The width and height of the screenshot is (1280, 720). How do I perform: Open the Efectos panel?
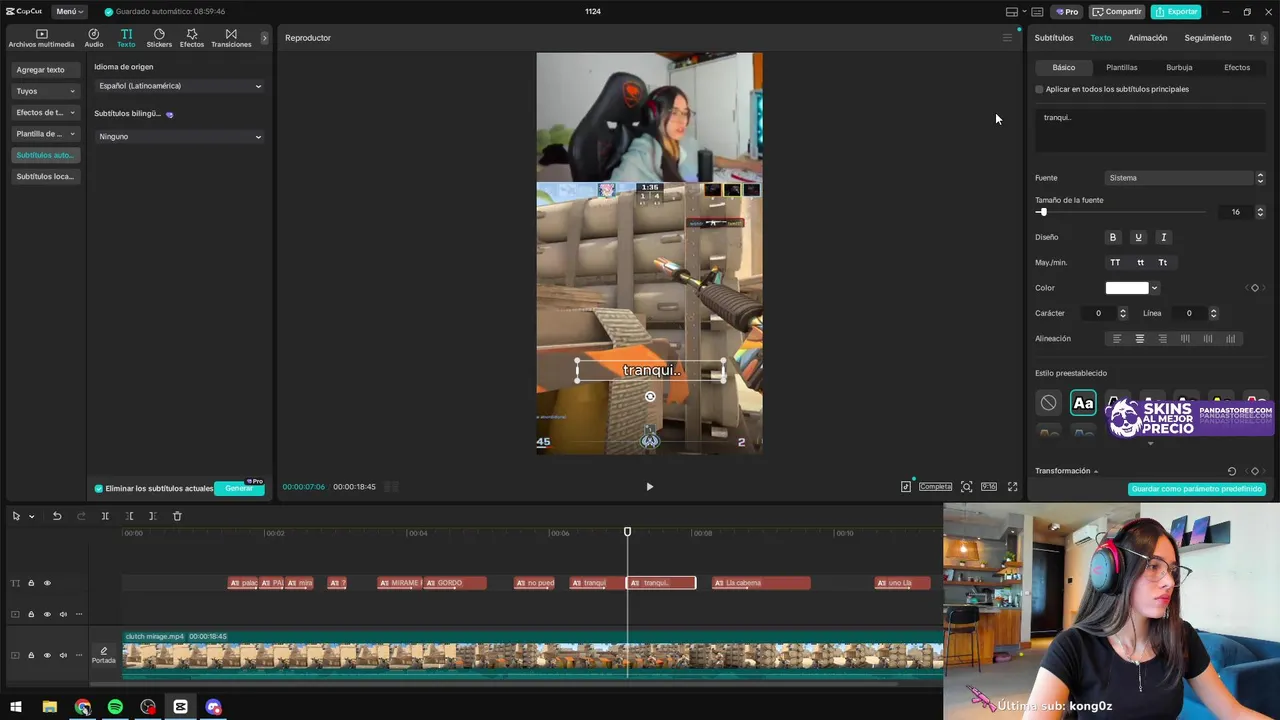coord(192,38)
